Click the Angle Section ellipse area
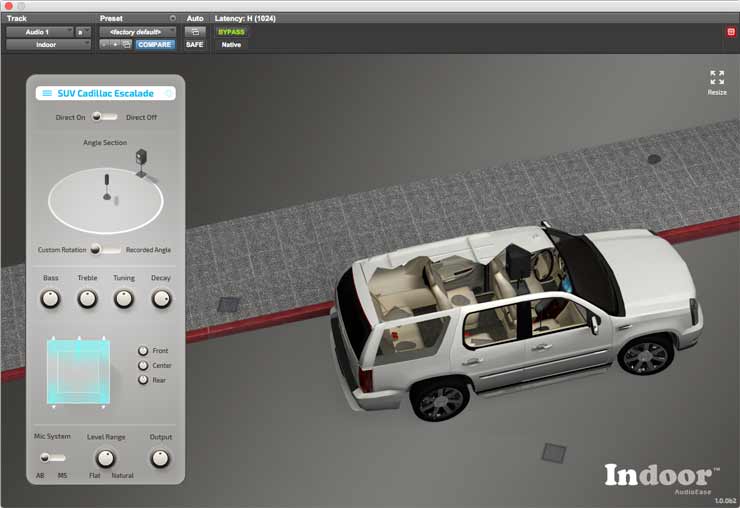The height and width of the screenshot is (508, 740). tap(106, 201)
